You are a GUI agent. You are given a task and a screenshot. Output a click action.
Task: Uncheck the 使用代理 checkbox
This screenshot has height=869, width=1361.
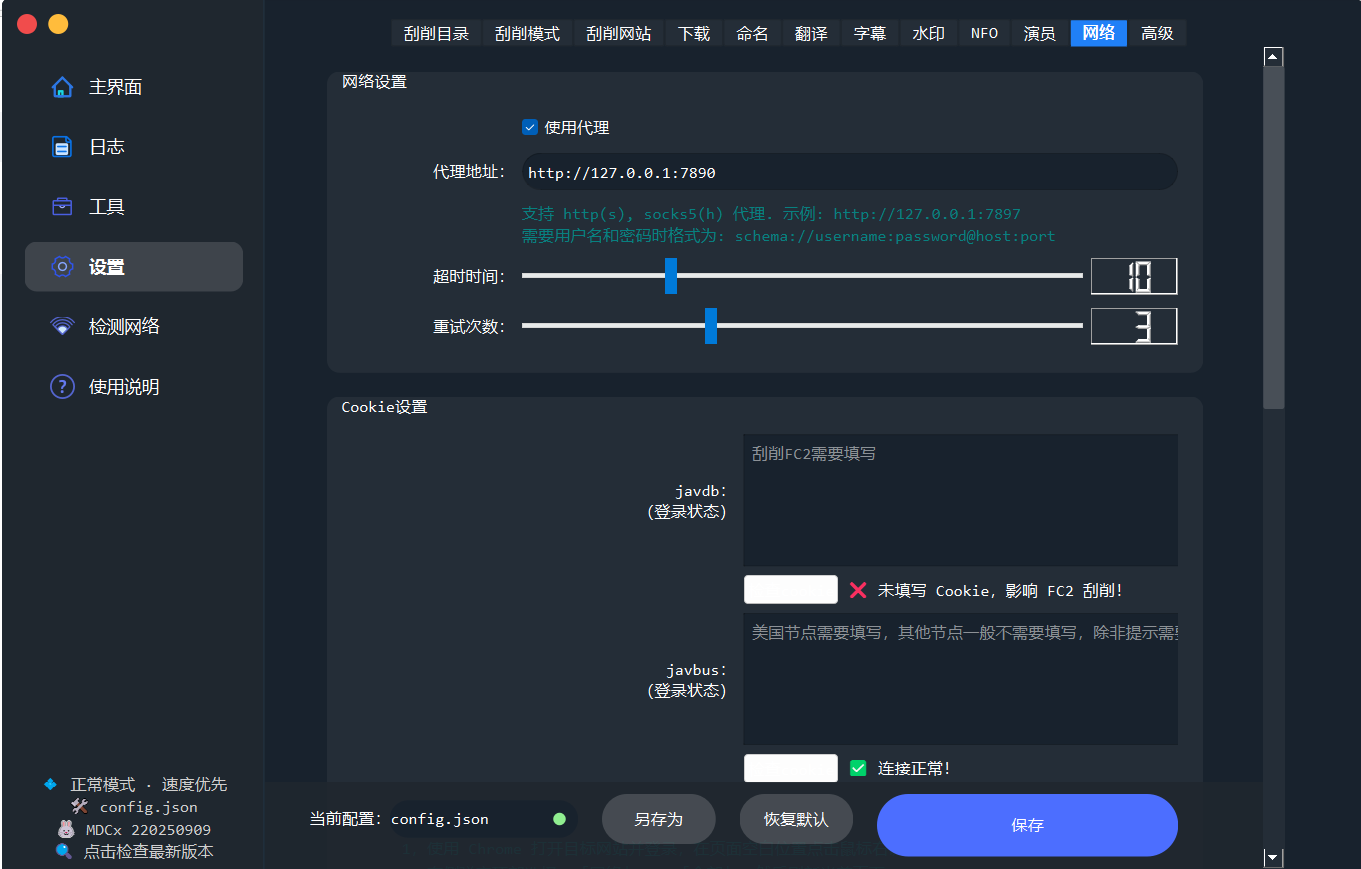tap(530, 127)
